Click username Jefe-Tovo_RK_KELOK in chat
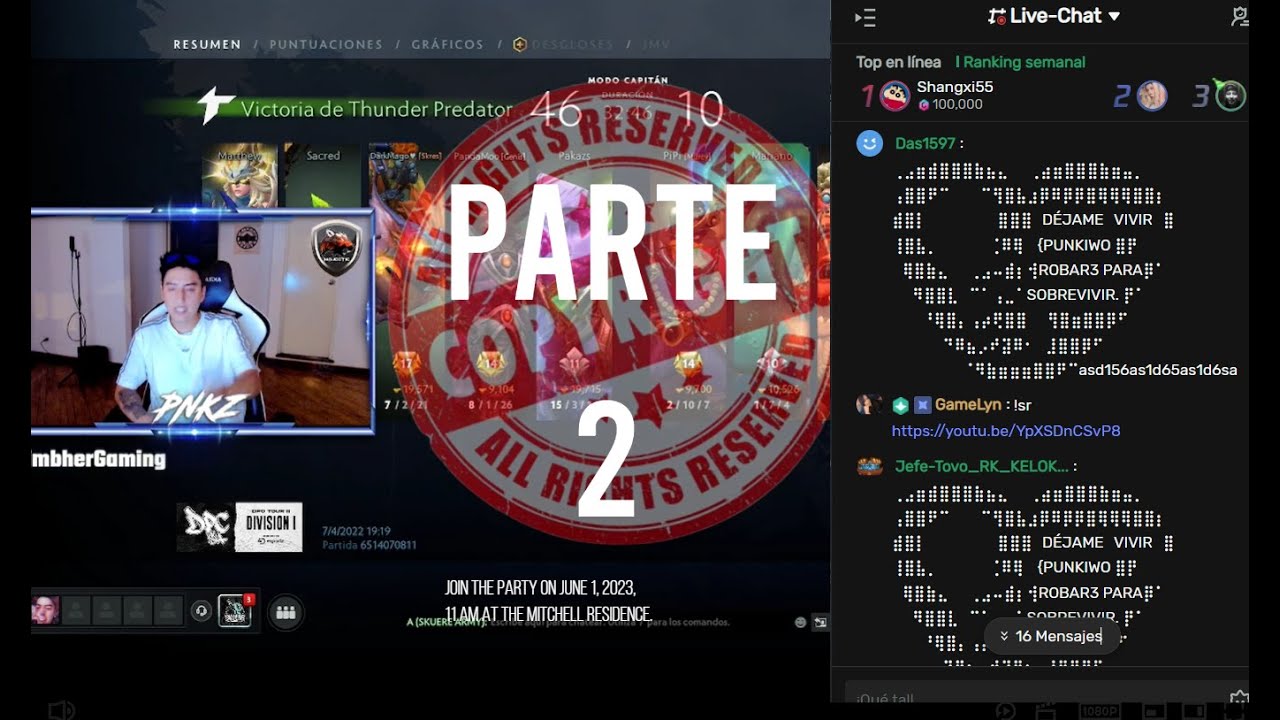This screenshot has height=720, width=1280. (x=982, y=467)
